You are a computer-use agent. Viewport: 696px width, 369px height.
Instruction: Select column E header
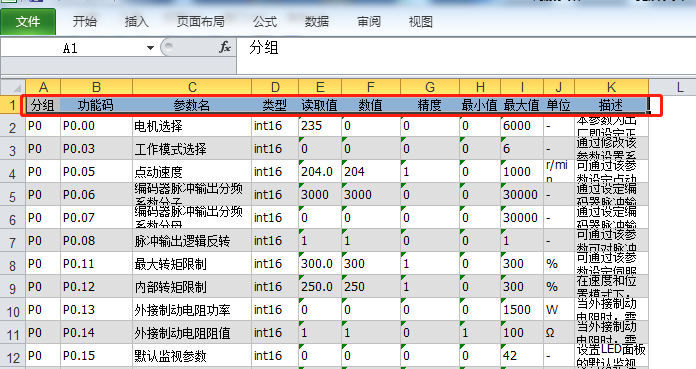[320, 87]
